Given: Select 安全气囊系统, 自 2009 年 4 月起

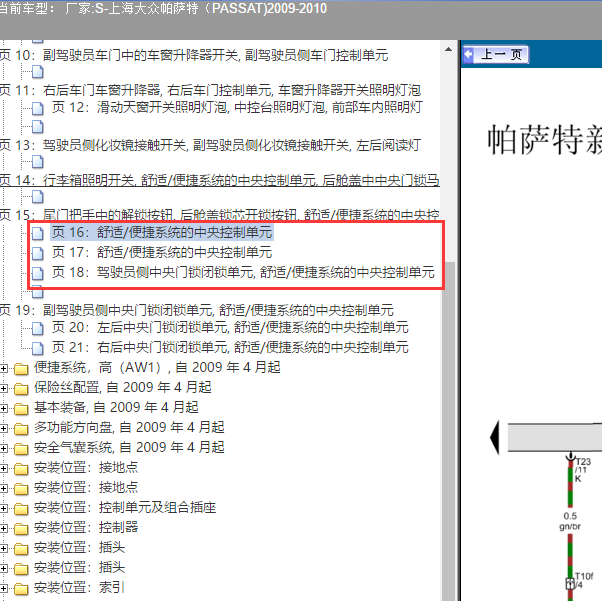Looking at the screenshot, I should point(129,447).
